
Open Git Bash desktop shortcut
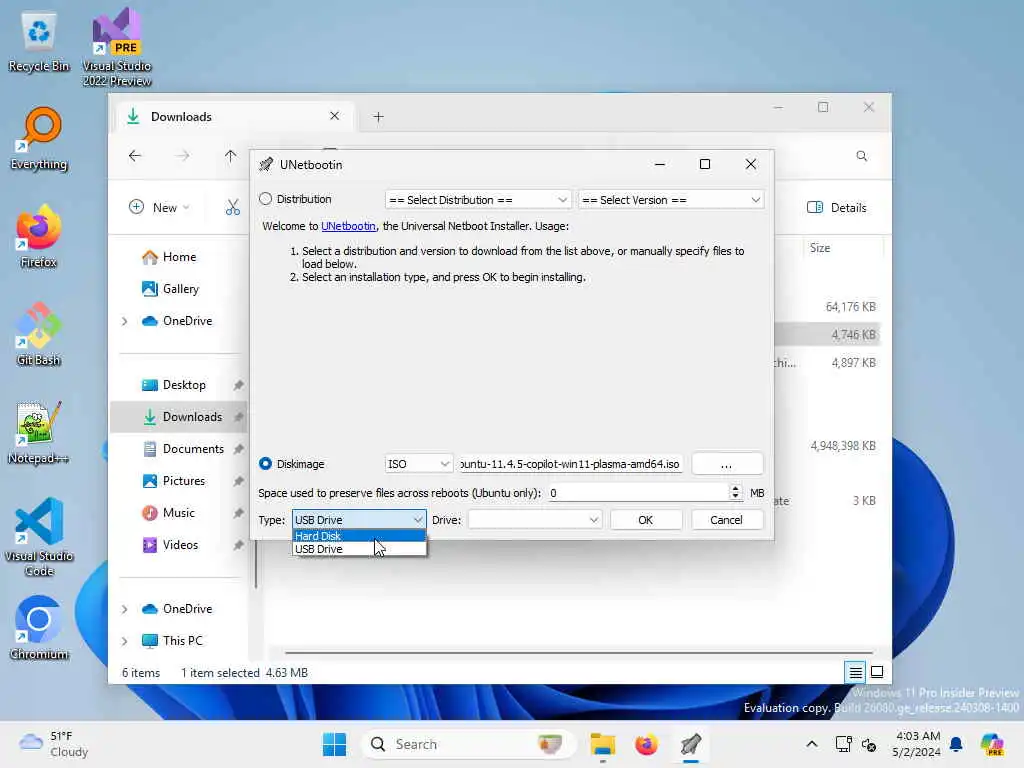click(x=39, y=334)
